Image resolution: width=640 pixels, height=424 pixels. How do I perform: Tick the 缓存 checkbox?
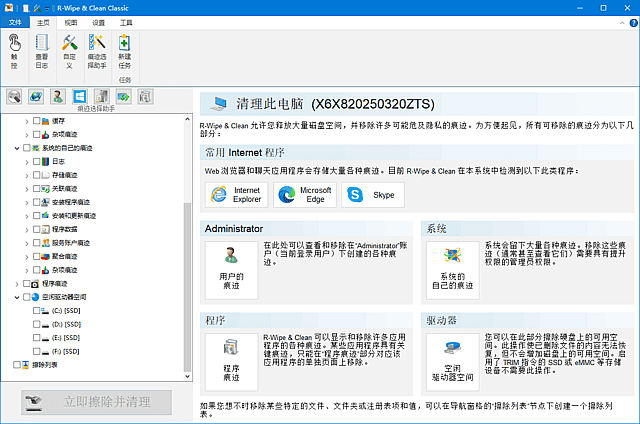point(36,120)
